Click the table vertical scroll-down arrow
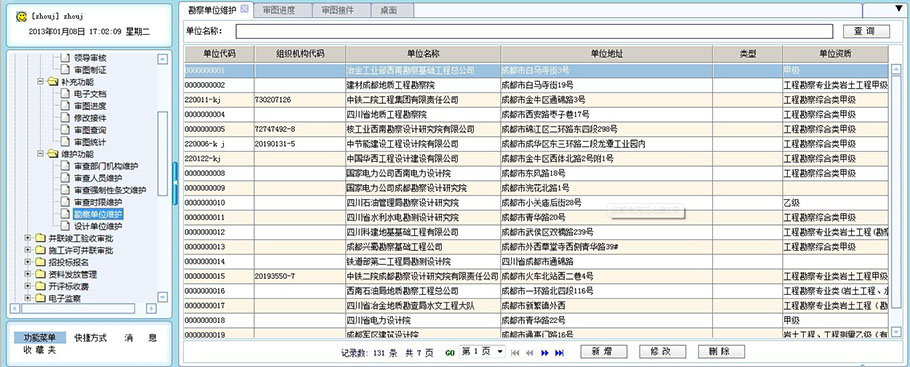The image size is (910, 367). (895, 331)
